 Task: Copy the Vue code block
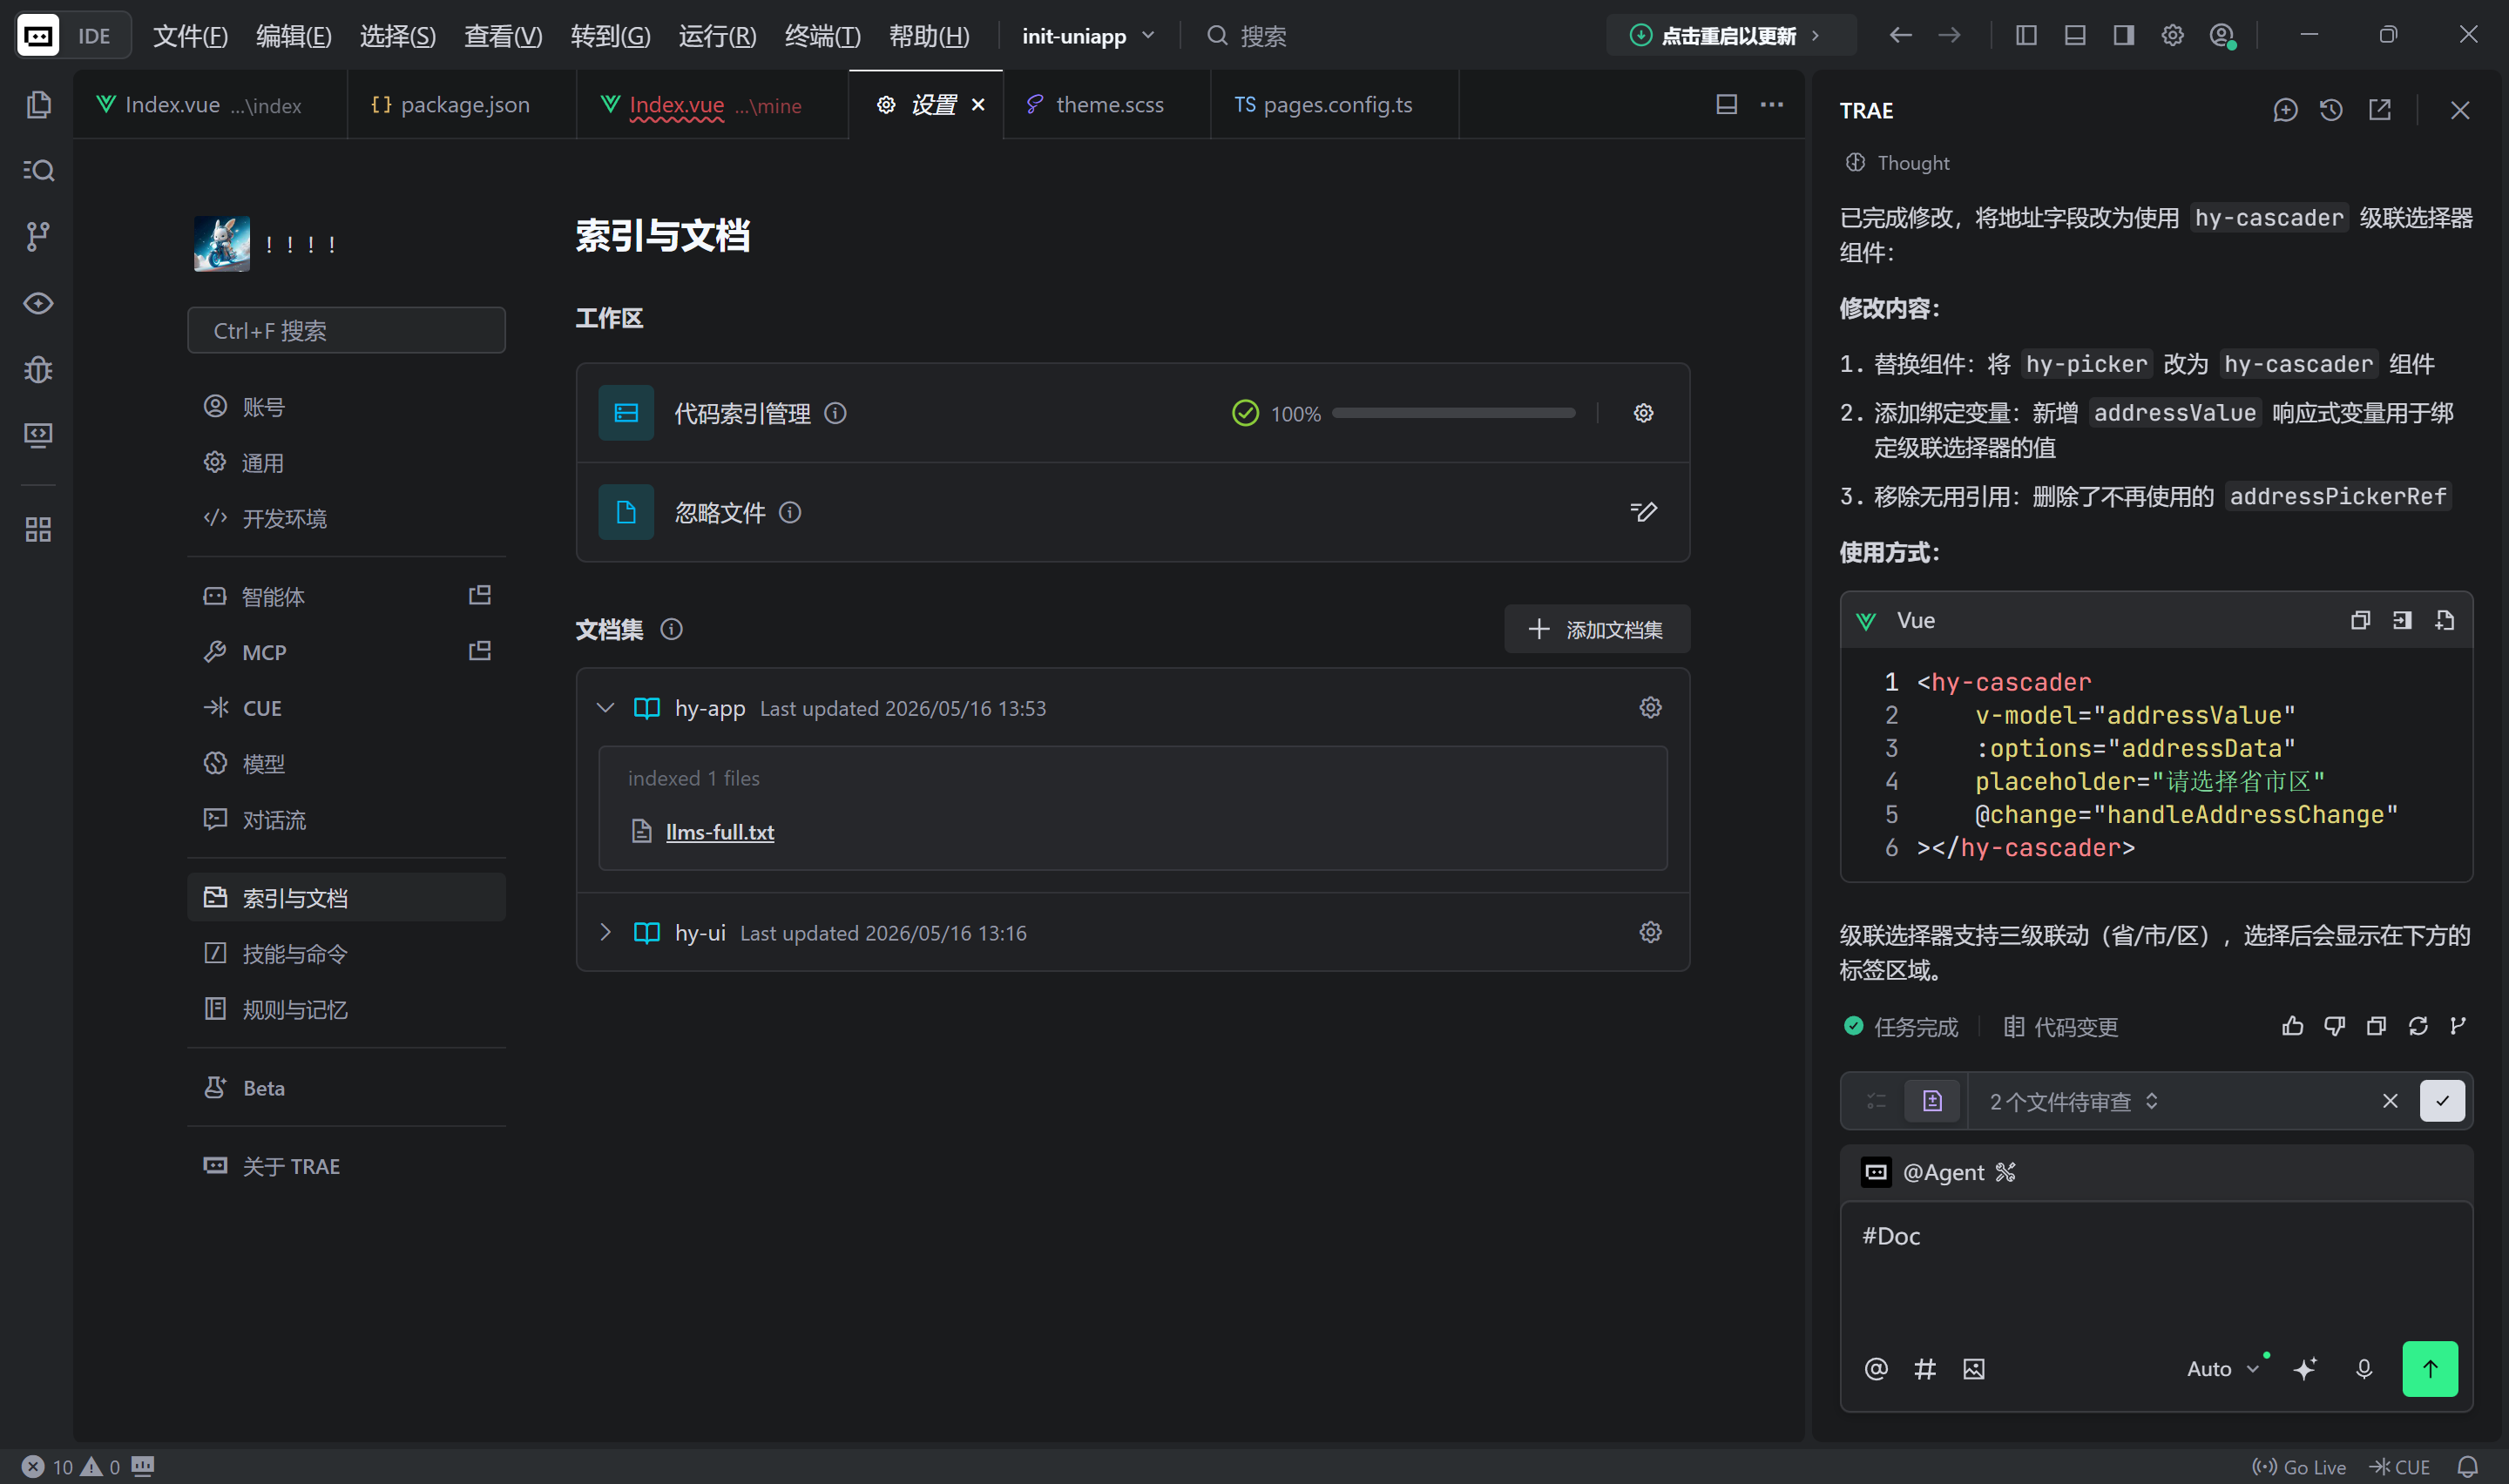pos(2360,620)
